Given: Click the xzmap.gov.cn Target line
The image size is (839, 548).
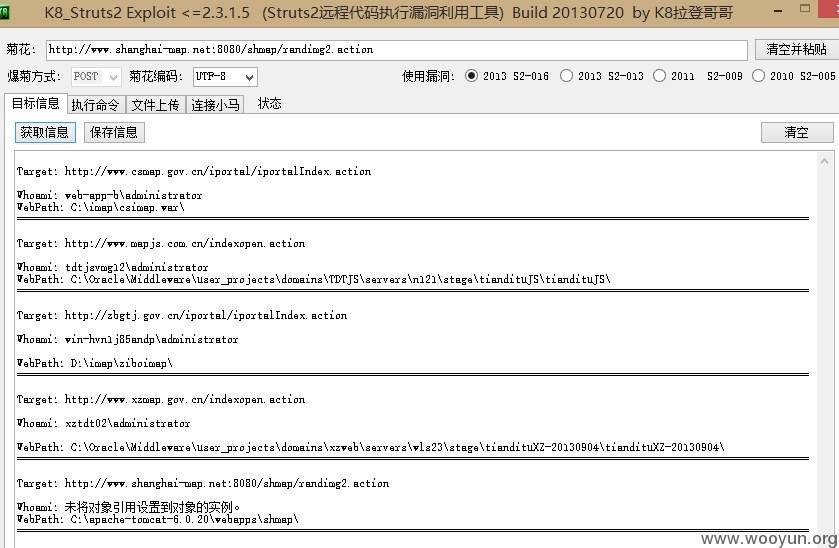Looking at the screenshot, I should tap(161, 399).
